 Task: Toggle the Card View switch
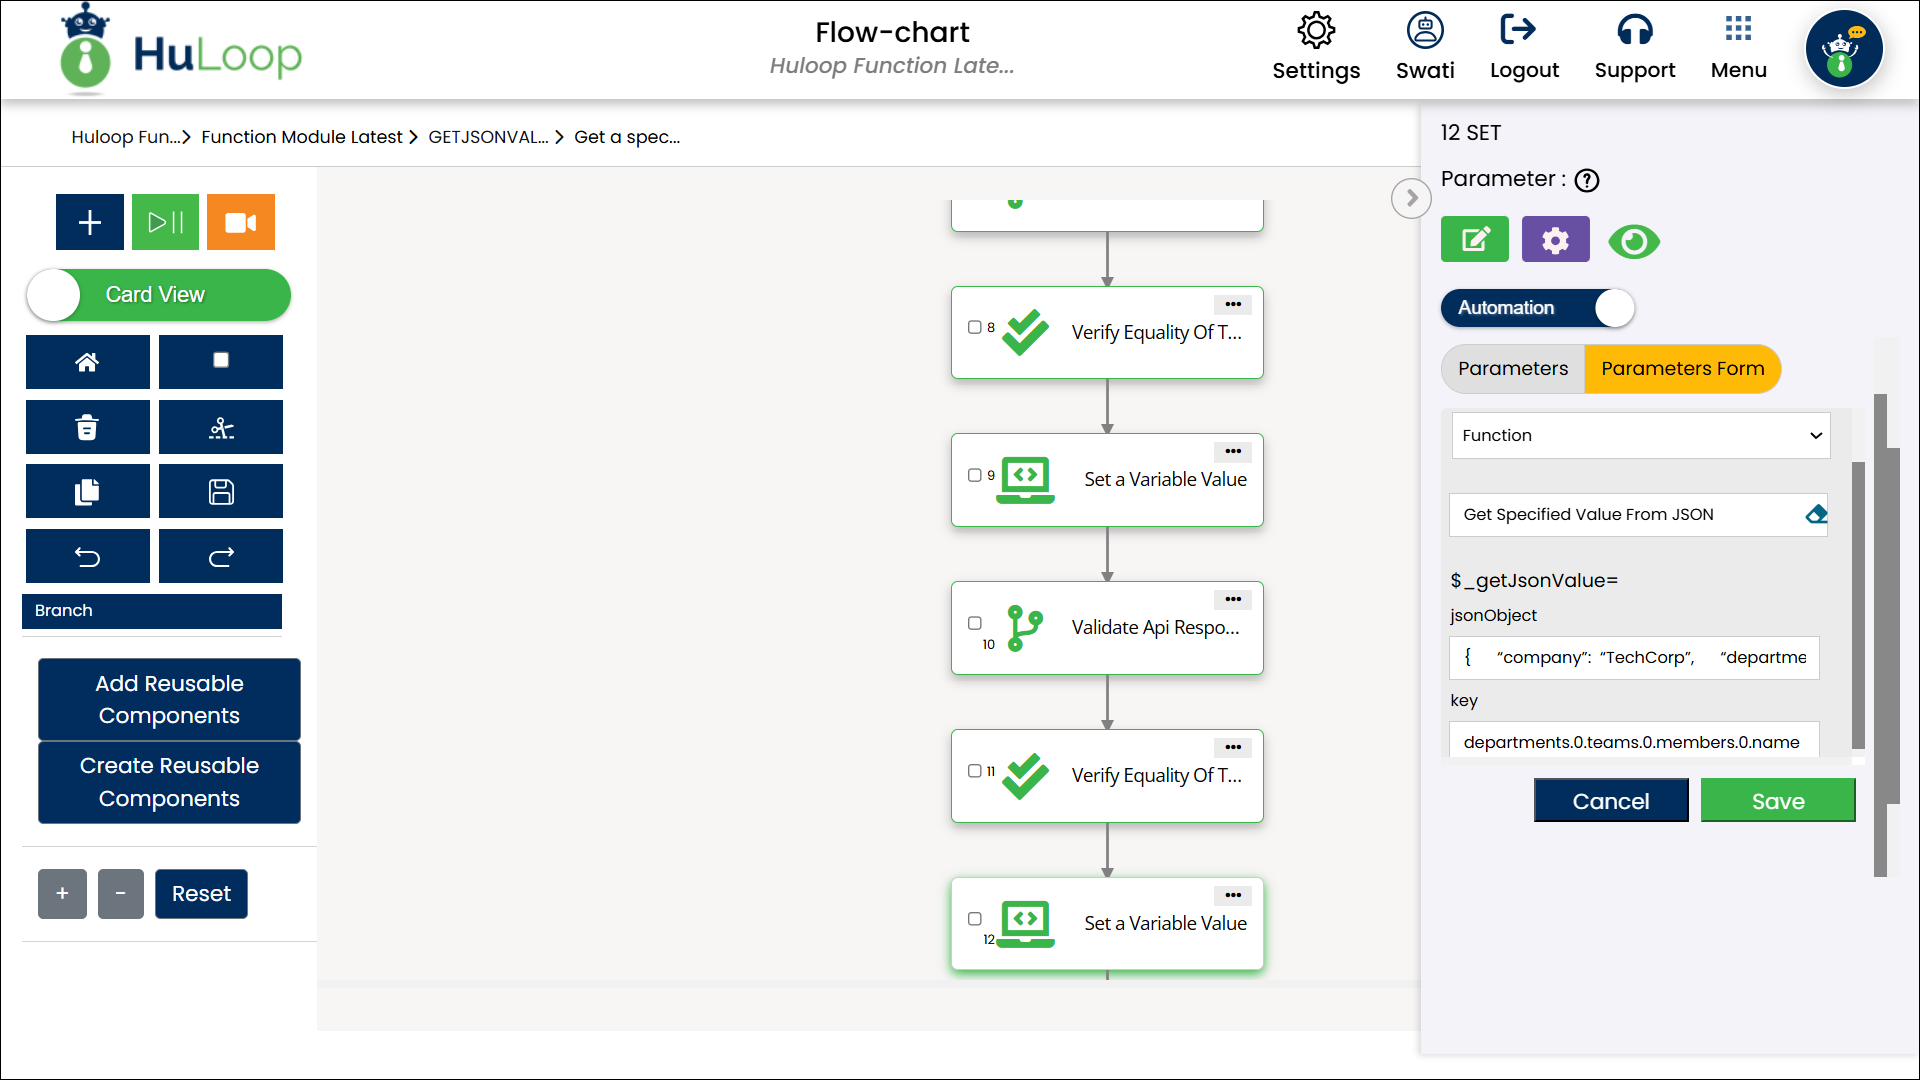tap(157, 295)
